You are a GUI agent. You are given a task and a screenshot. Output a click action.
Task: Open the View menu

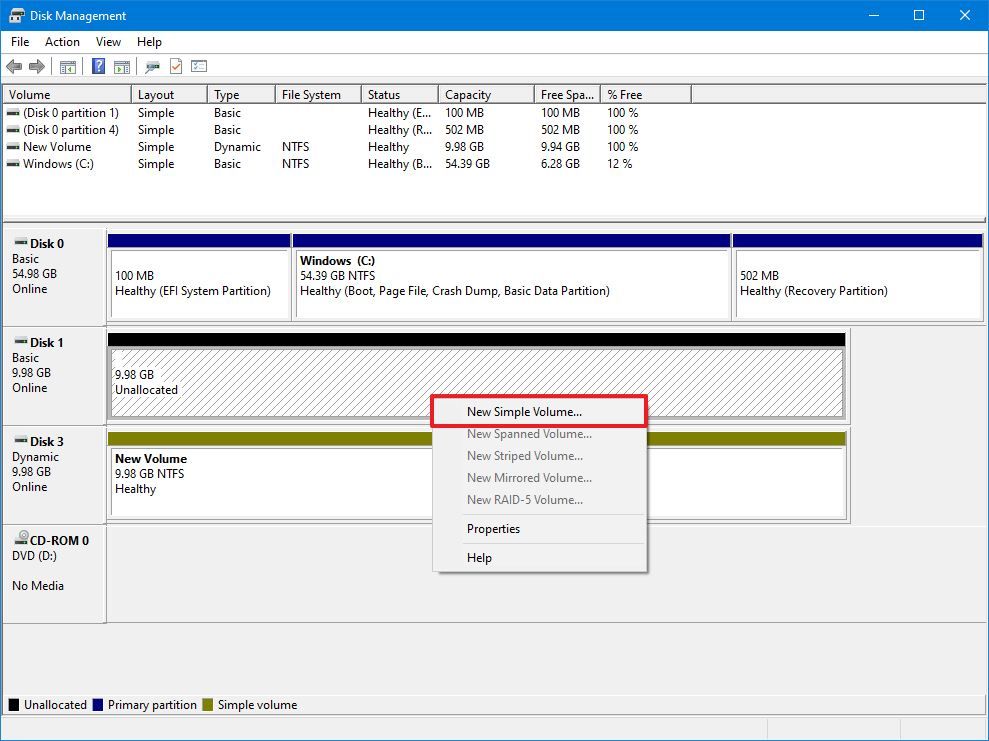coord(108,42)
